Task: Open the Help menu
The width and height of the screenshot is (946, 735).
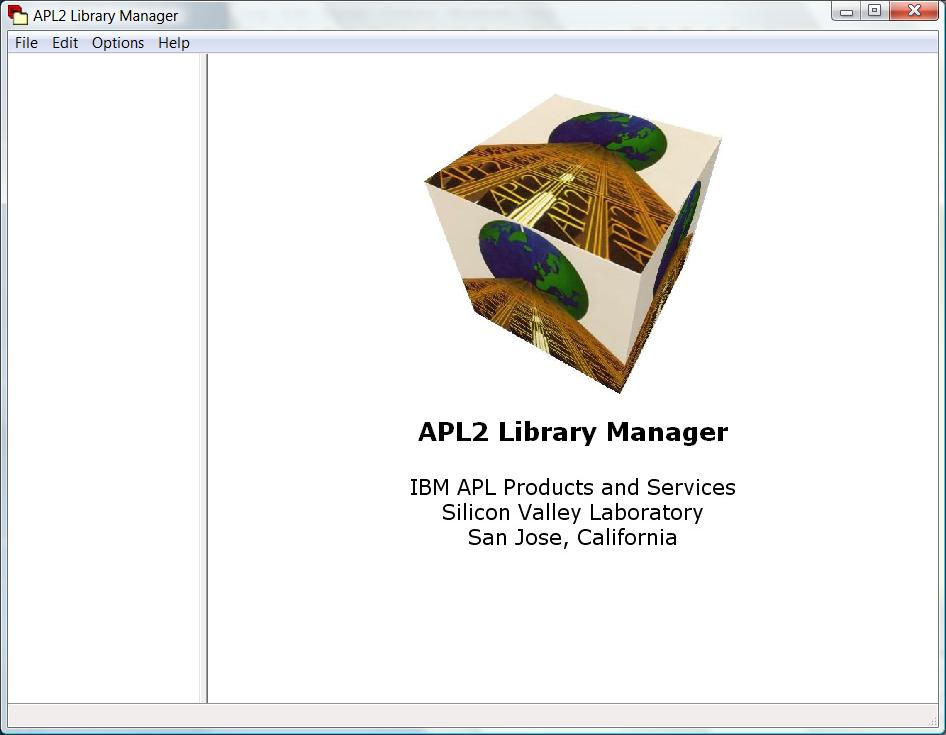Action: [x=174, y=43]
